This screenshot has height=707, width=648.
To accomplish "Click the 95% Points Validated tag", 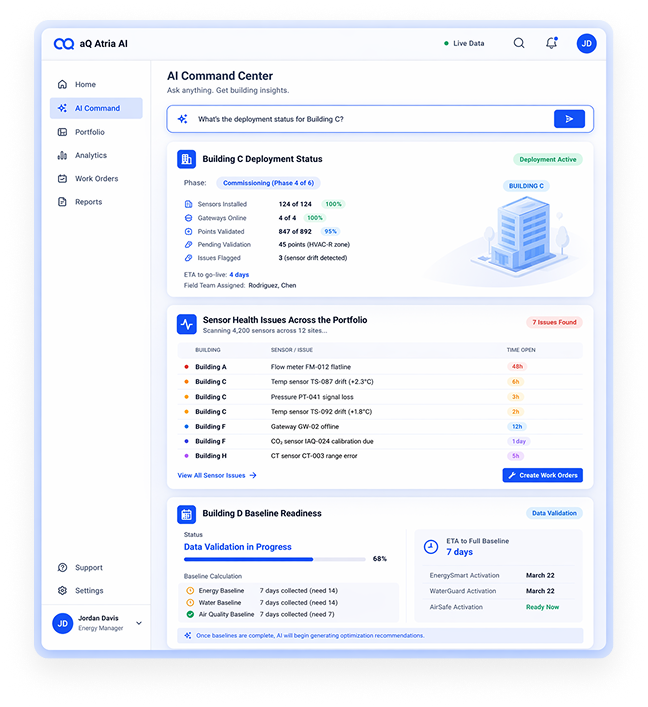I will [331, 231].
